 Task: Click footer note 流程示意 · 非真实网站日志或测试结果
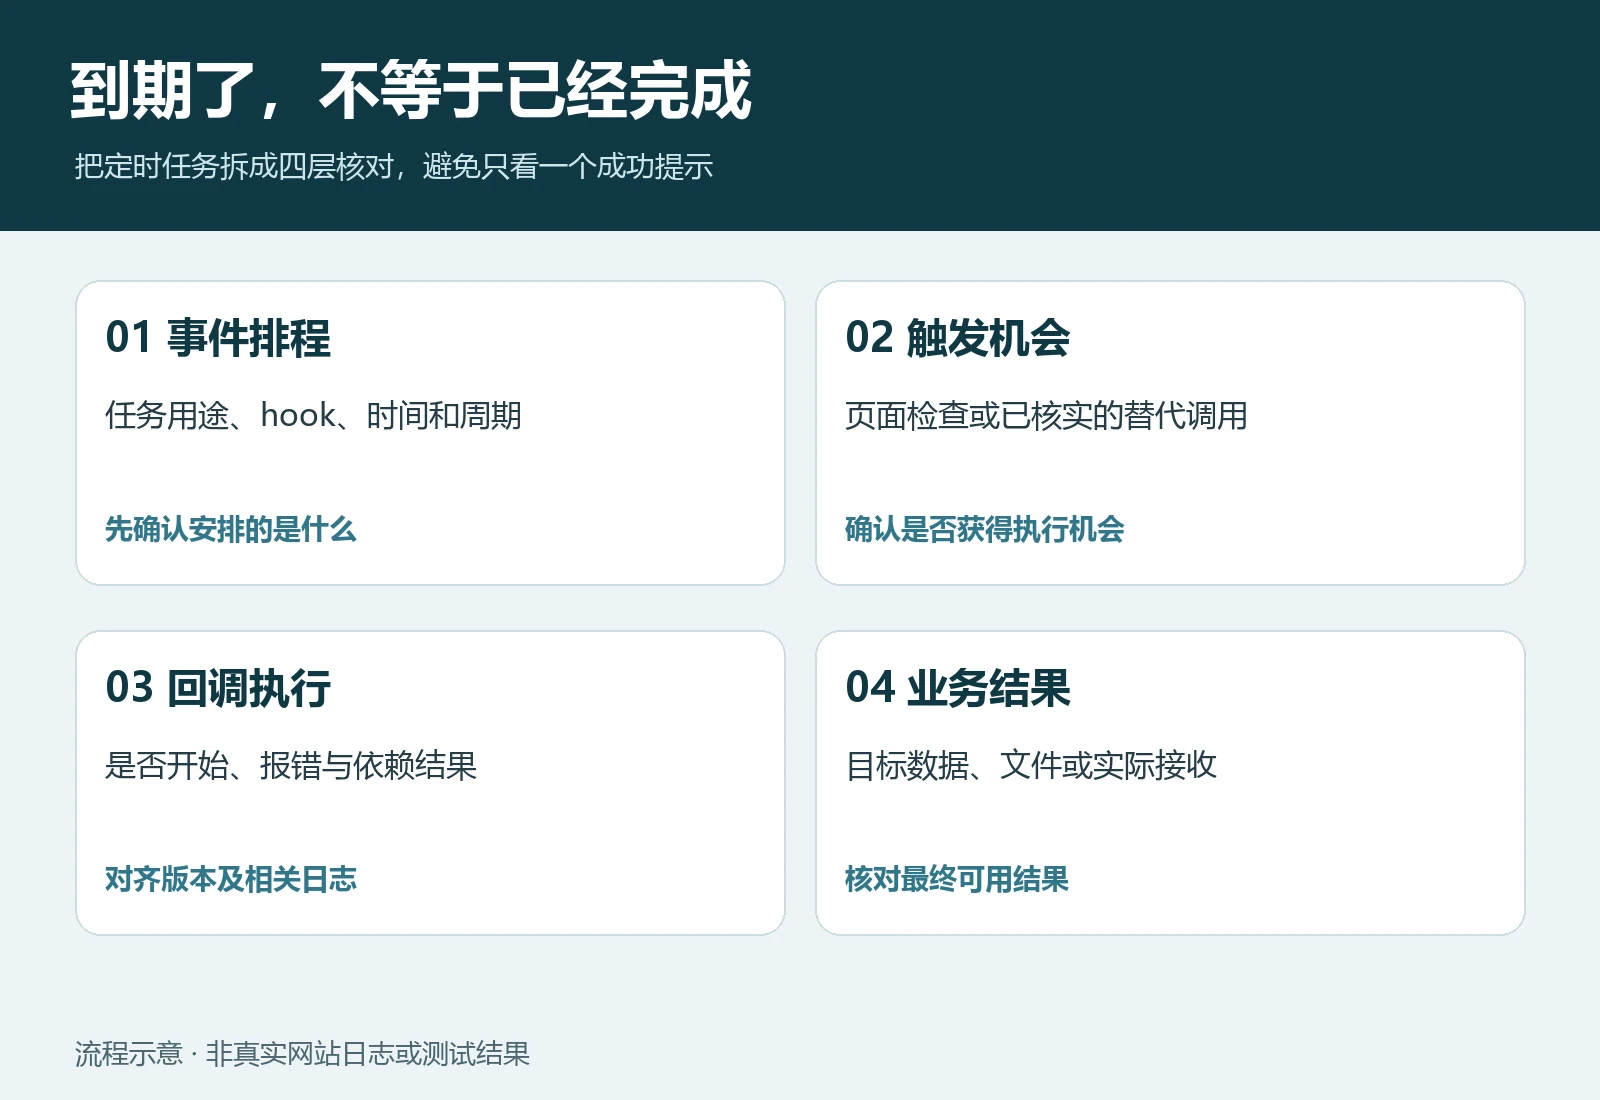click(x=302, y=1054)
